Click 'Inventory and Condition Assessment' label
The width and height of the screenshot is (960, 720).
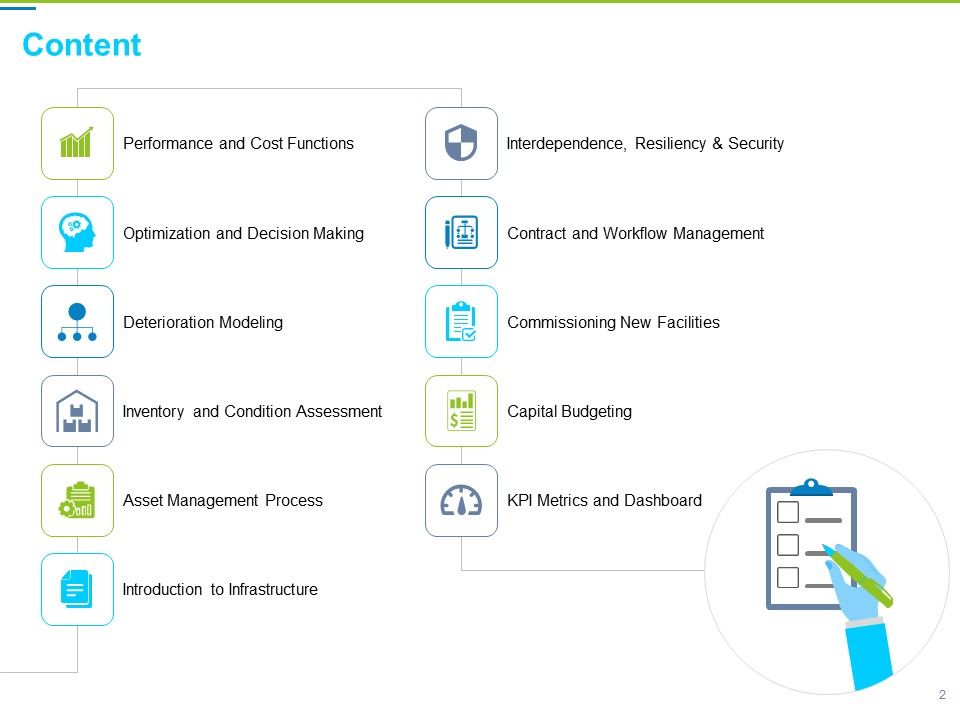252,411
